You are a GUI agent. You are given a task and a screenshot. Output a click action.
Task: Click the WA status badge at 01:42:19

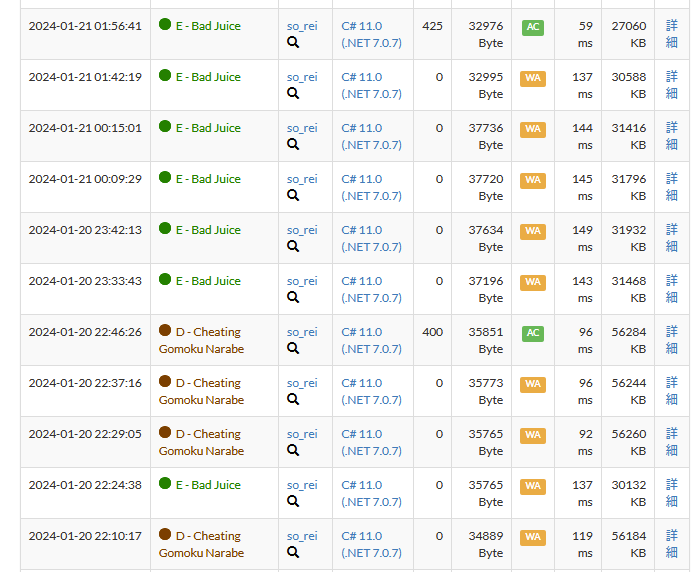coord(533,78)
